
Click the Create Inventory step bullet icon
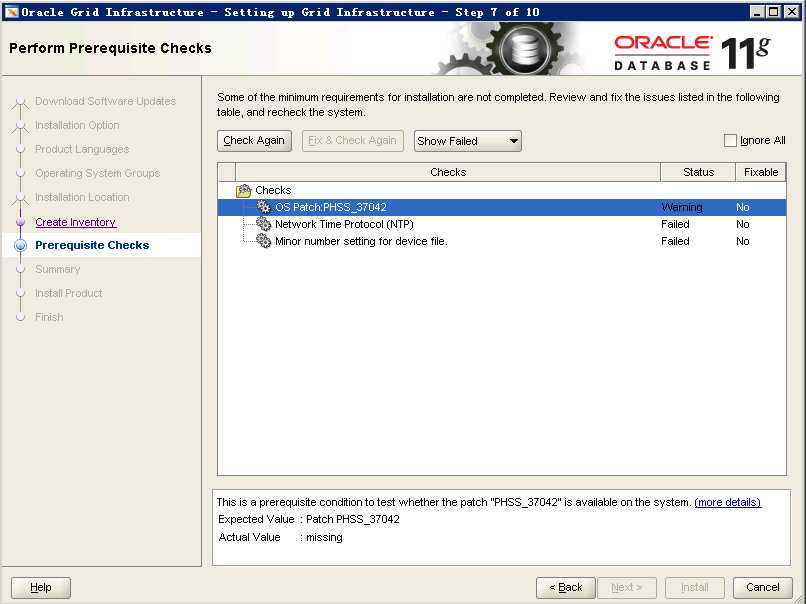[x=21, y=222]
